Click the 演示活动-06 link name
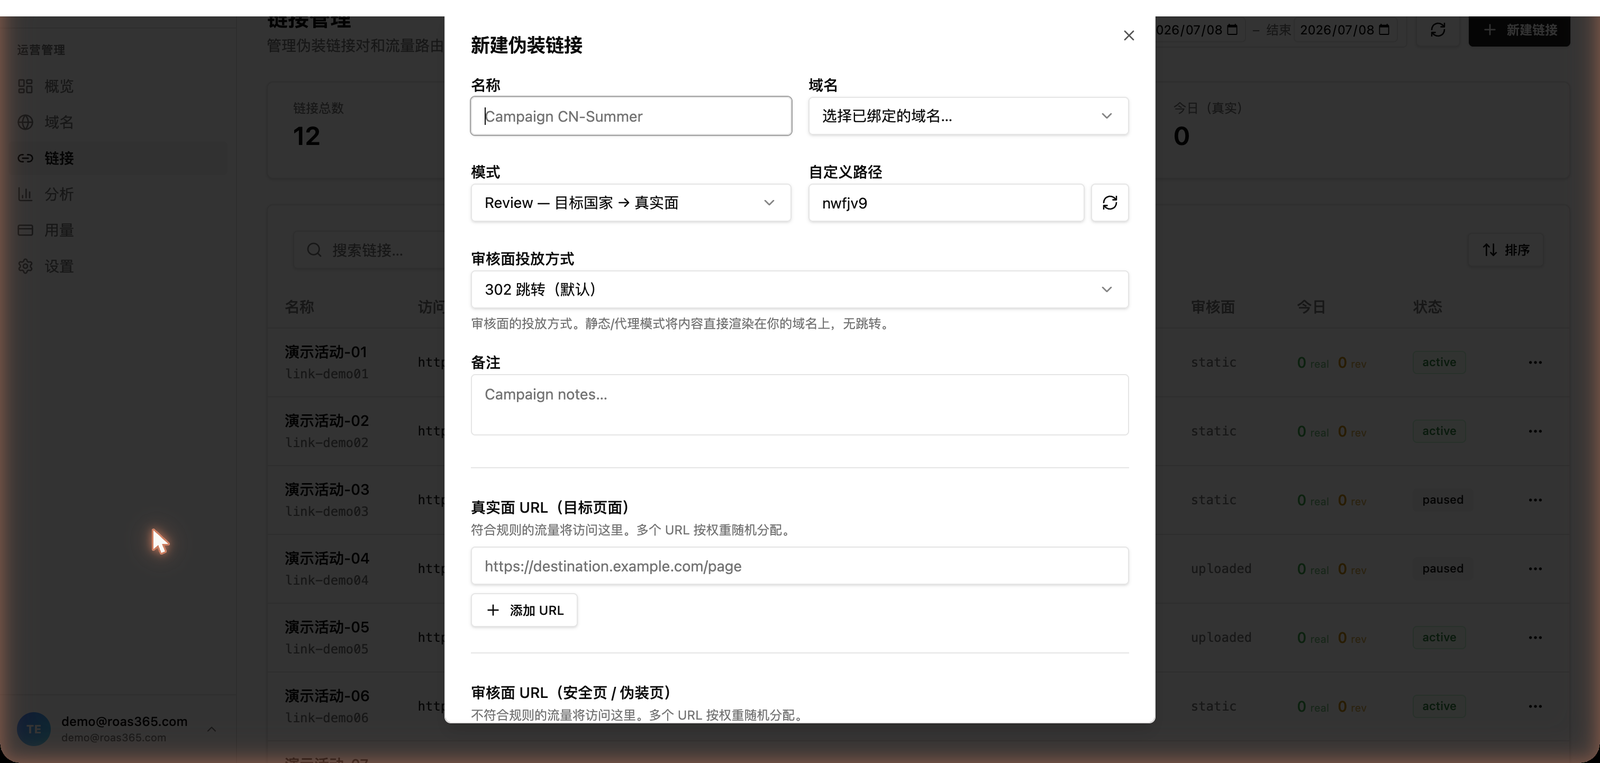The width and height of the screenshot is (1600, 763). pos(327,696)
